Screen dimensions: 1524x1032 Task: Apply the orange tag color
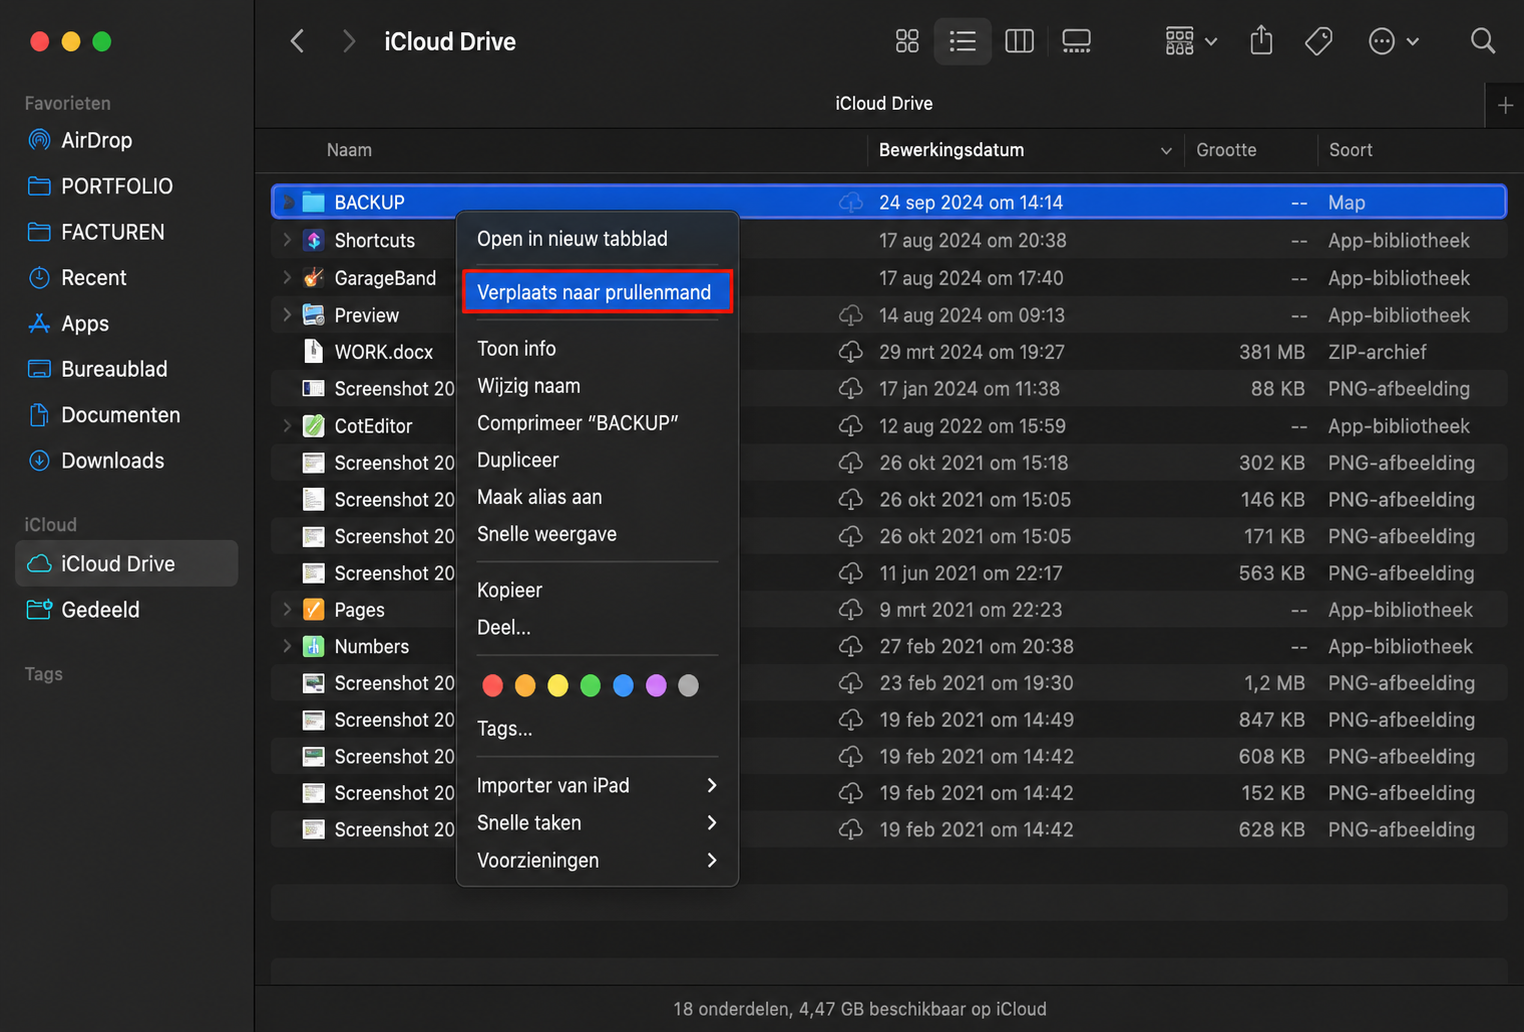(x=525, y=685)
